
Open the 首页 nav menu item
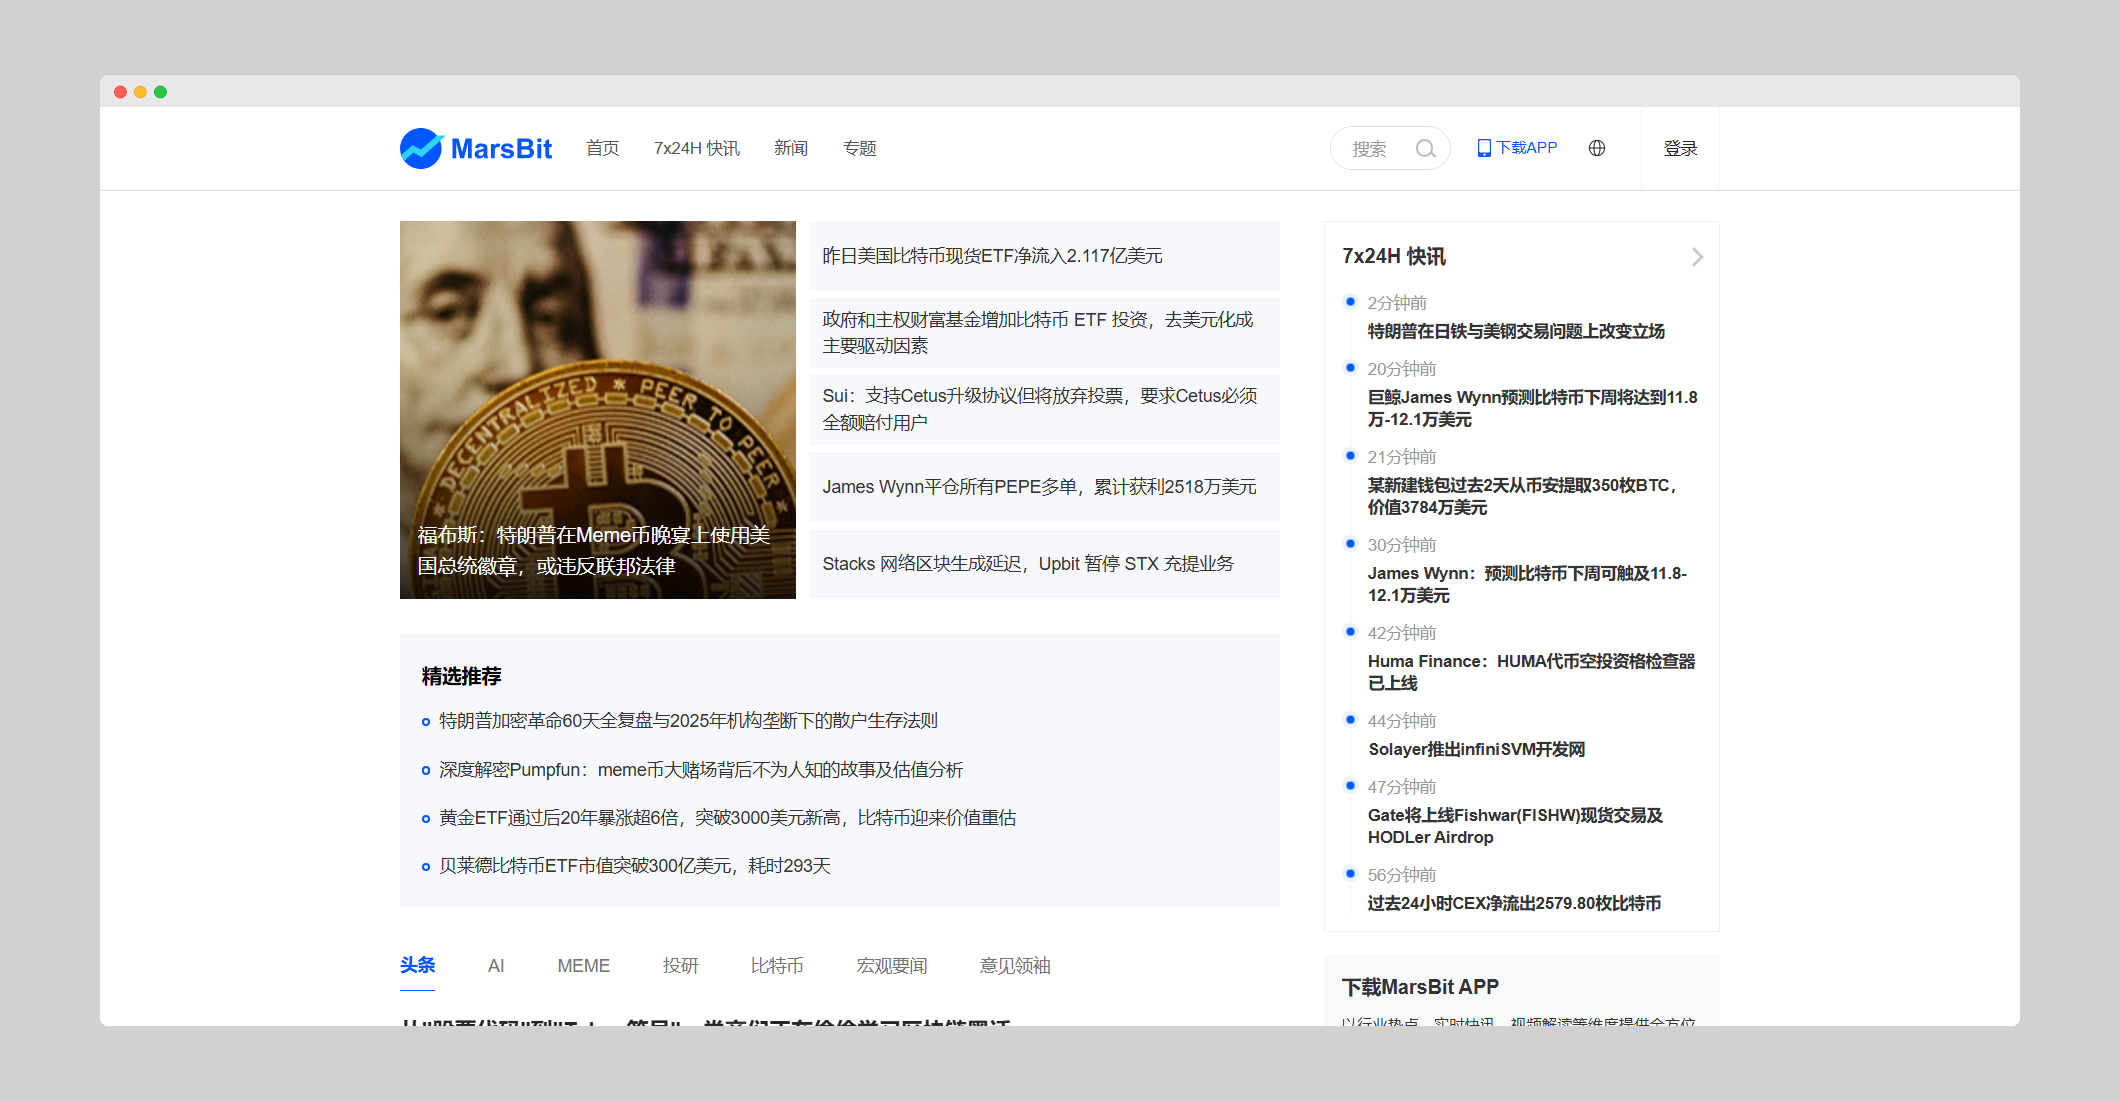tap(602, 149)
